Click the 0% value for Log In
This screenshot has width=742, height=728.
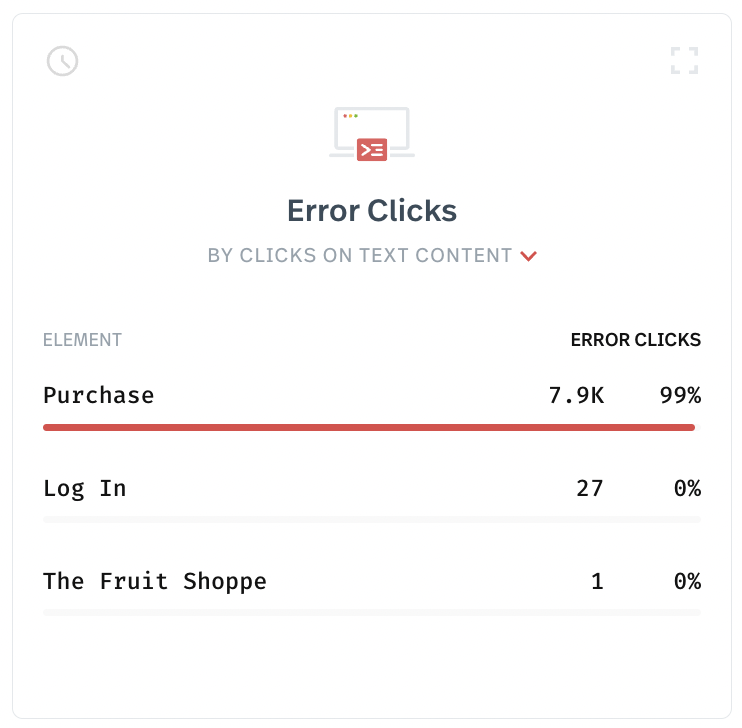coord(688,488)
